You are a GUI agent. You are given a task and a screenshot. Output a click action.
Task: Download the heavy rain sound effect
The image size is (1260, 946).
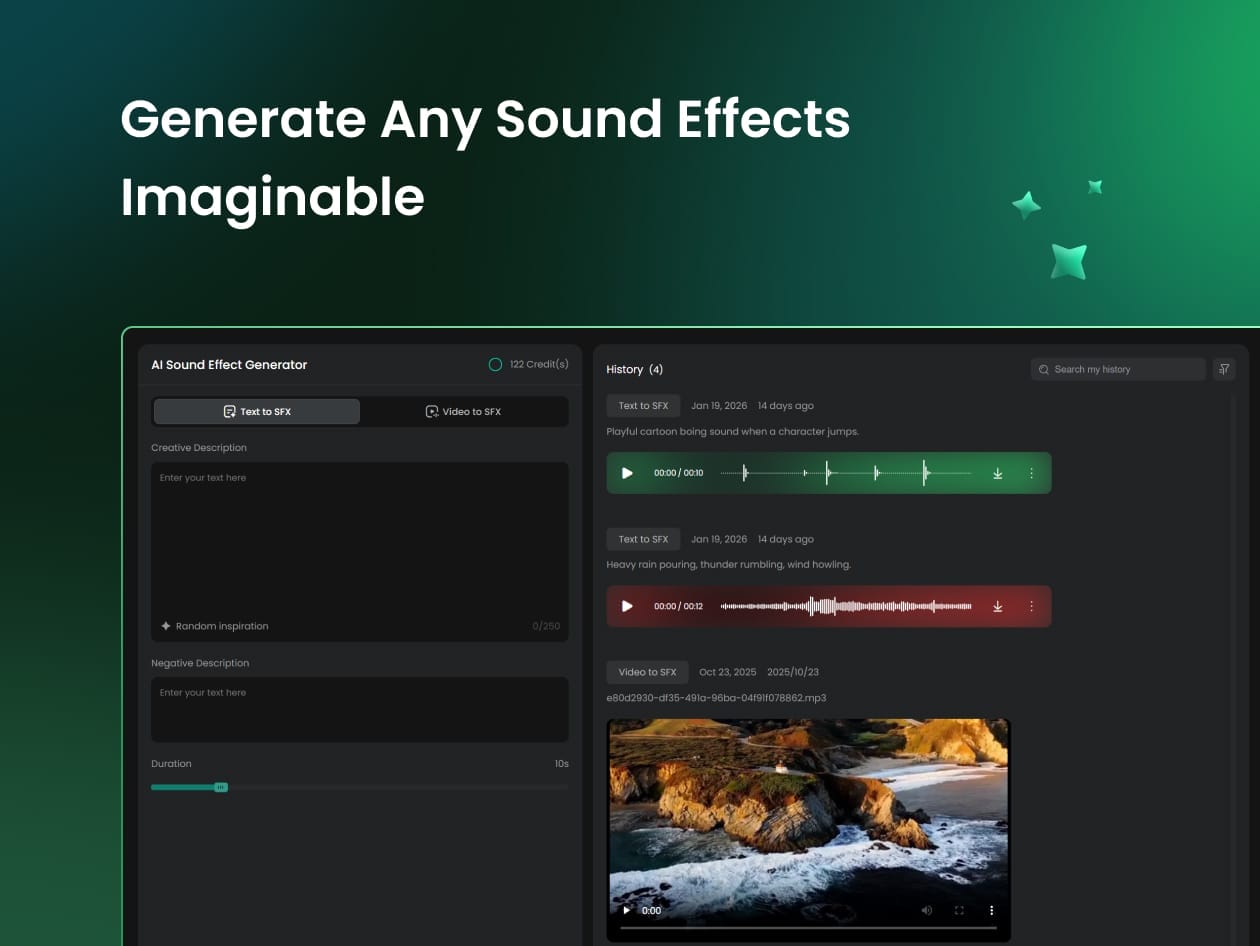[x=997, y=606]
